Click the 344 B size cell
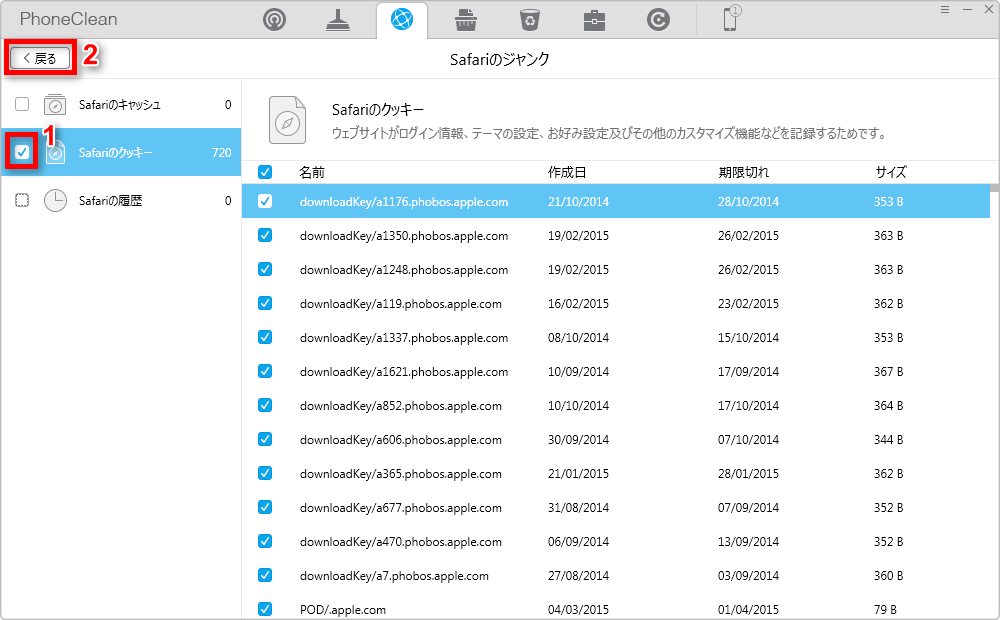 888,439
